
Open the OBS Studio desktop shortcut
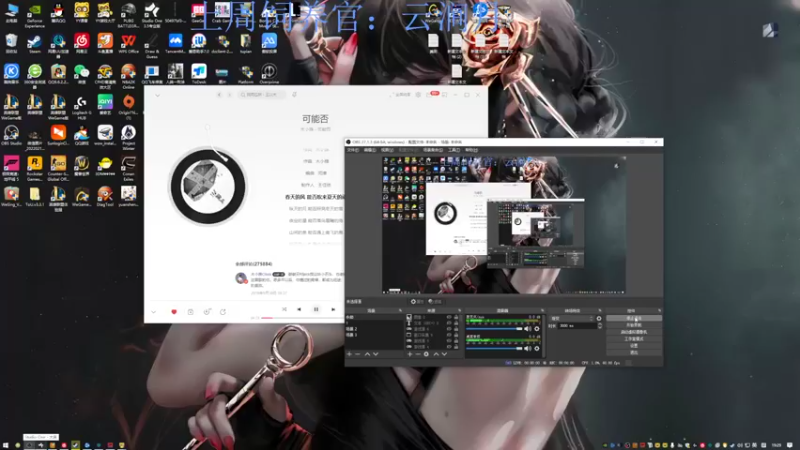click(11, 135)
